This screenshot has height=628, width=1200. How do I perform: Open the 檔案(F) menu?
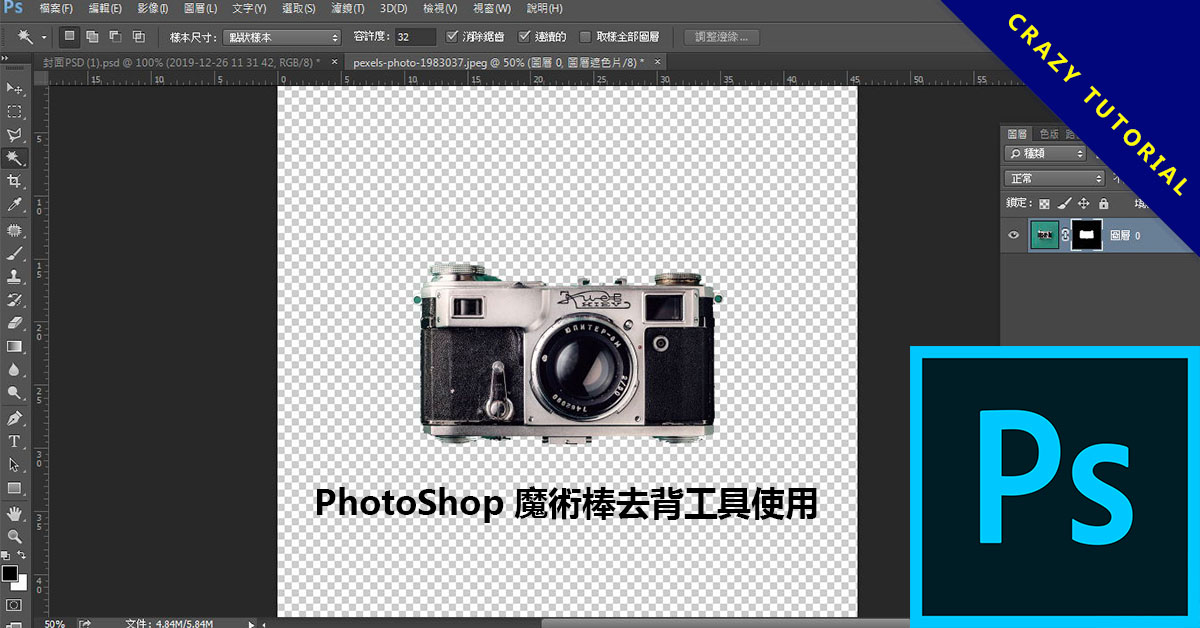(x=56, y=8)
